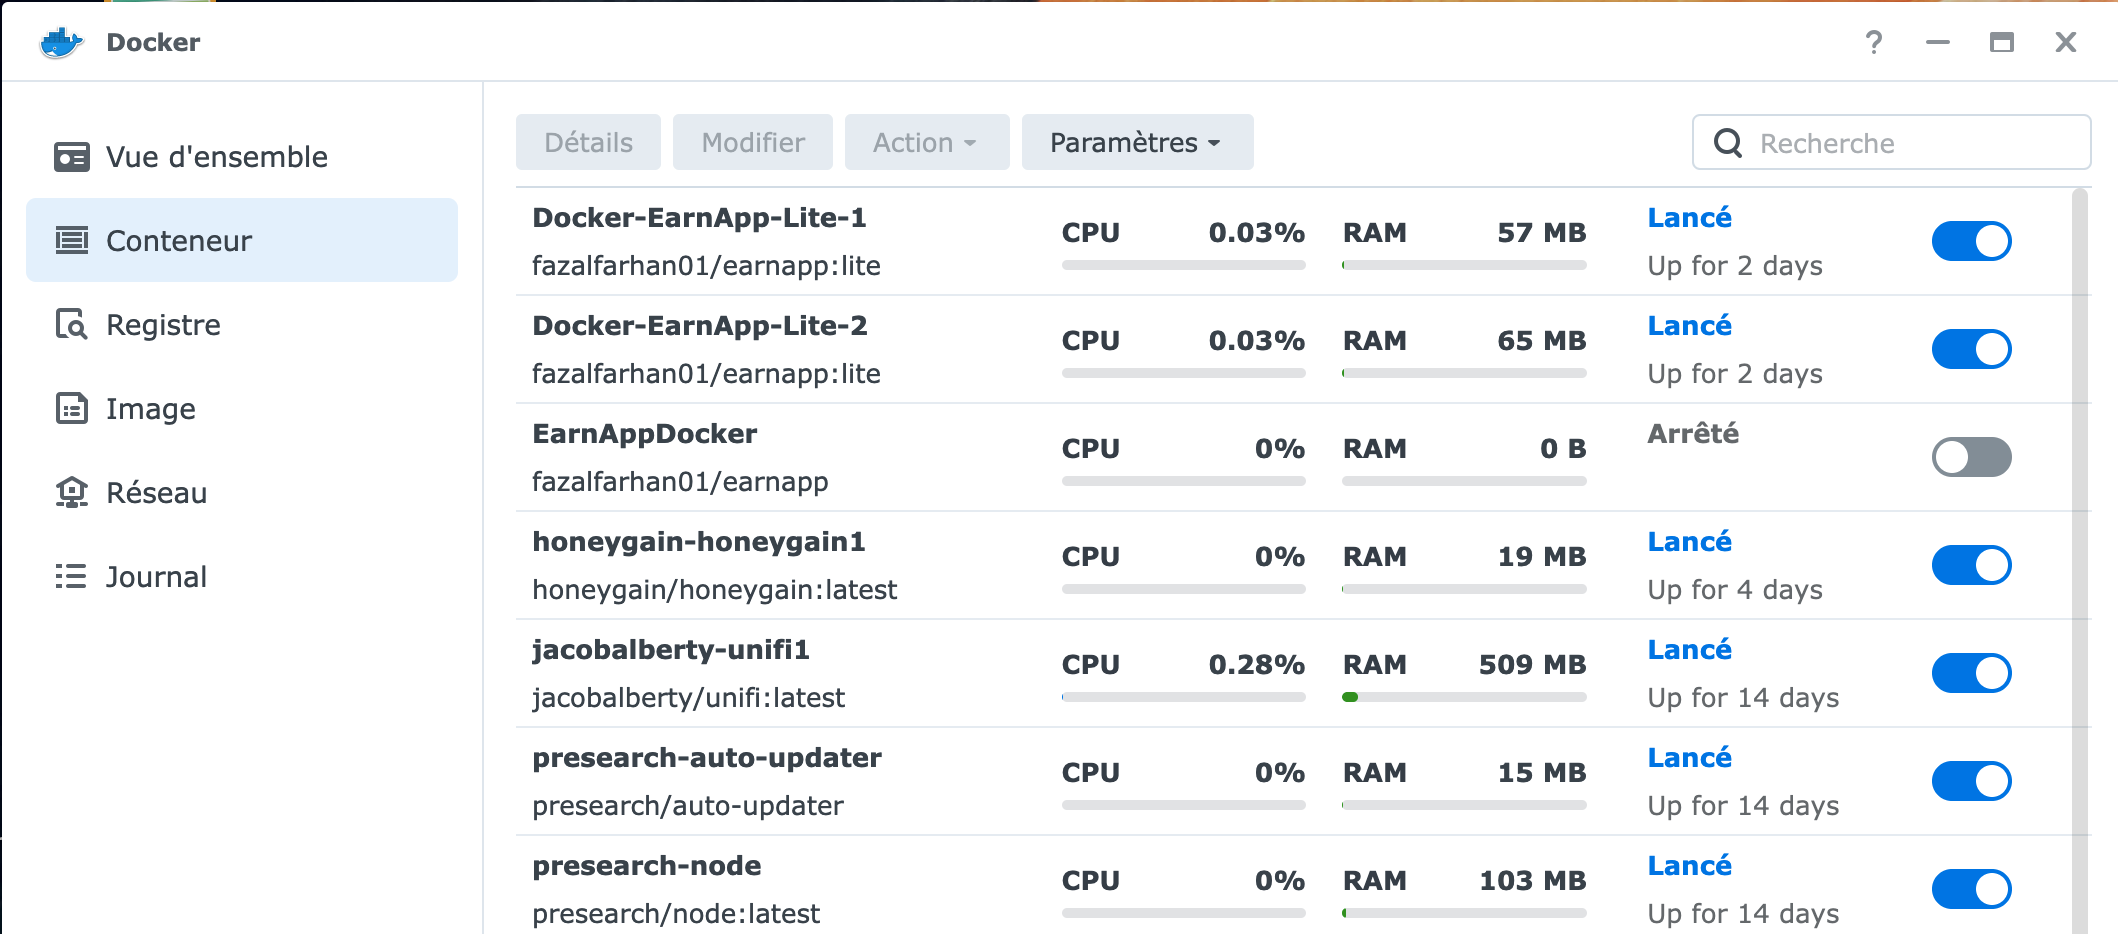Click the Détails button
Image resolution: width=2118 pixels, height=934 pixels.
point(588,142)
